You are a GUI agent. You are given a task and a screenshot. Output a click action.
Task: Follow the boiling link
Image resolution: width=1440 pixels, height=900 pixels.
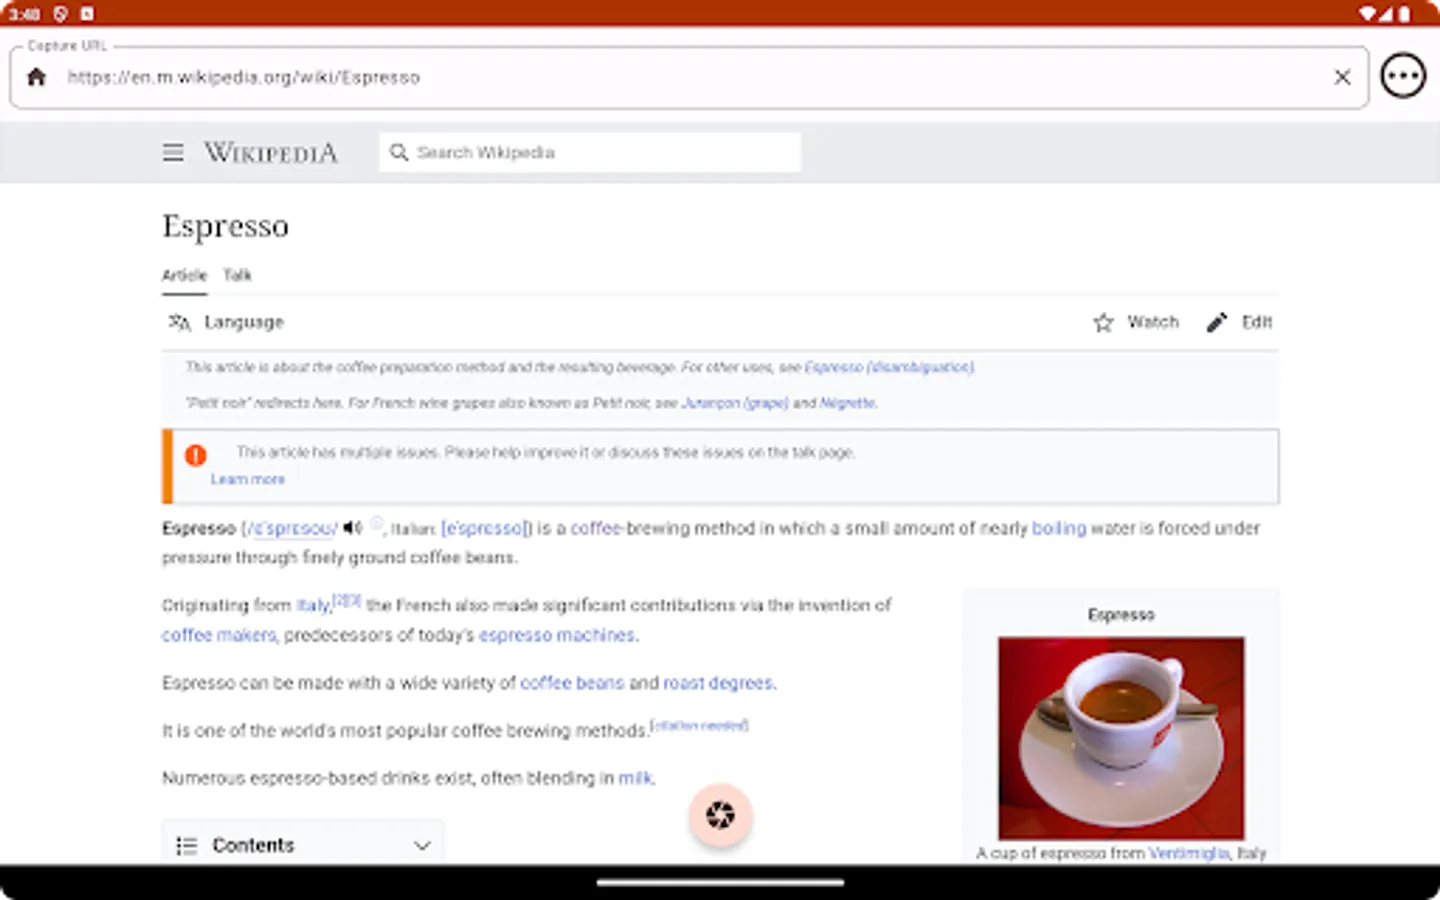(x=1059, y=528)
